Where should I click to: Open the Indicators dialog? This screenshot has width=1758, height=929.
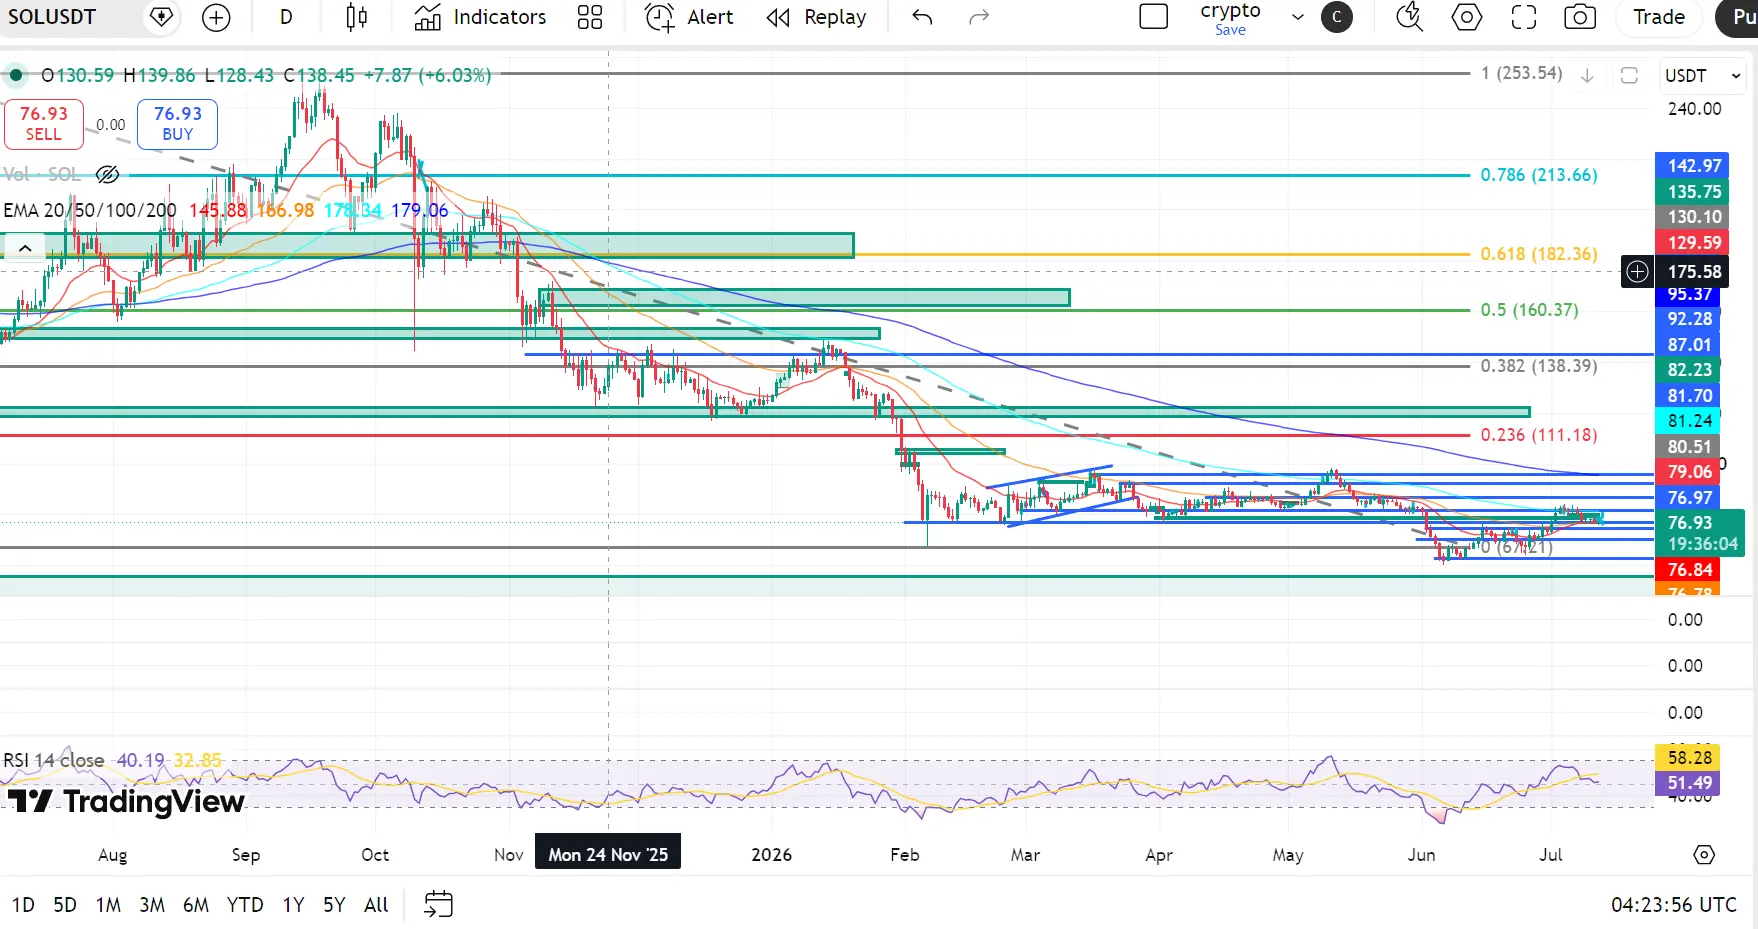[x=481, y=17]
